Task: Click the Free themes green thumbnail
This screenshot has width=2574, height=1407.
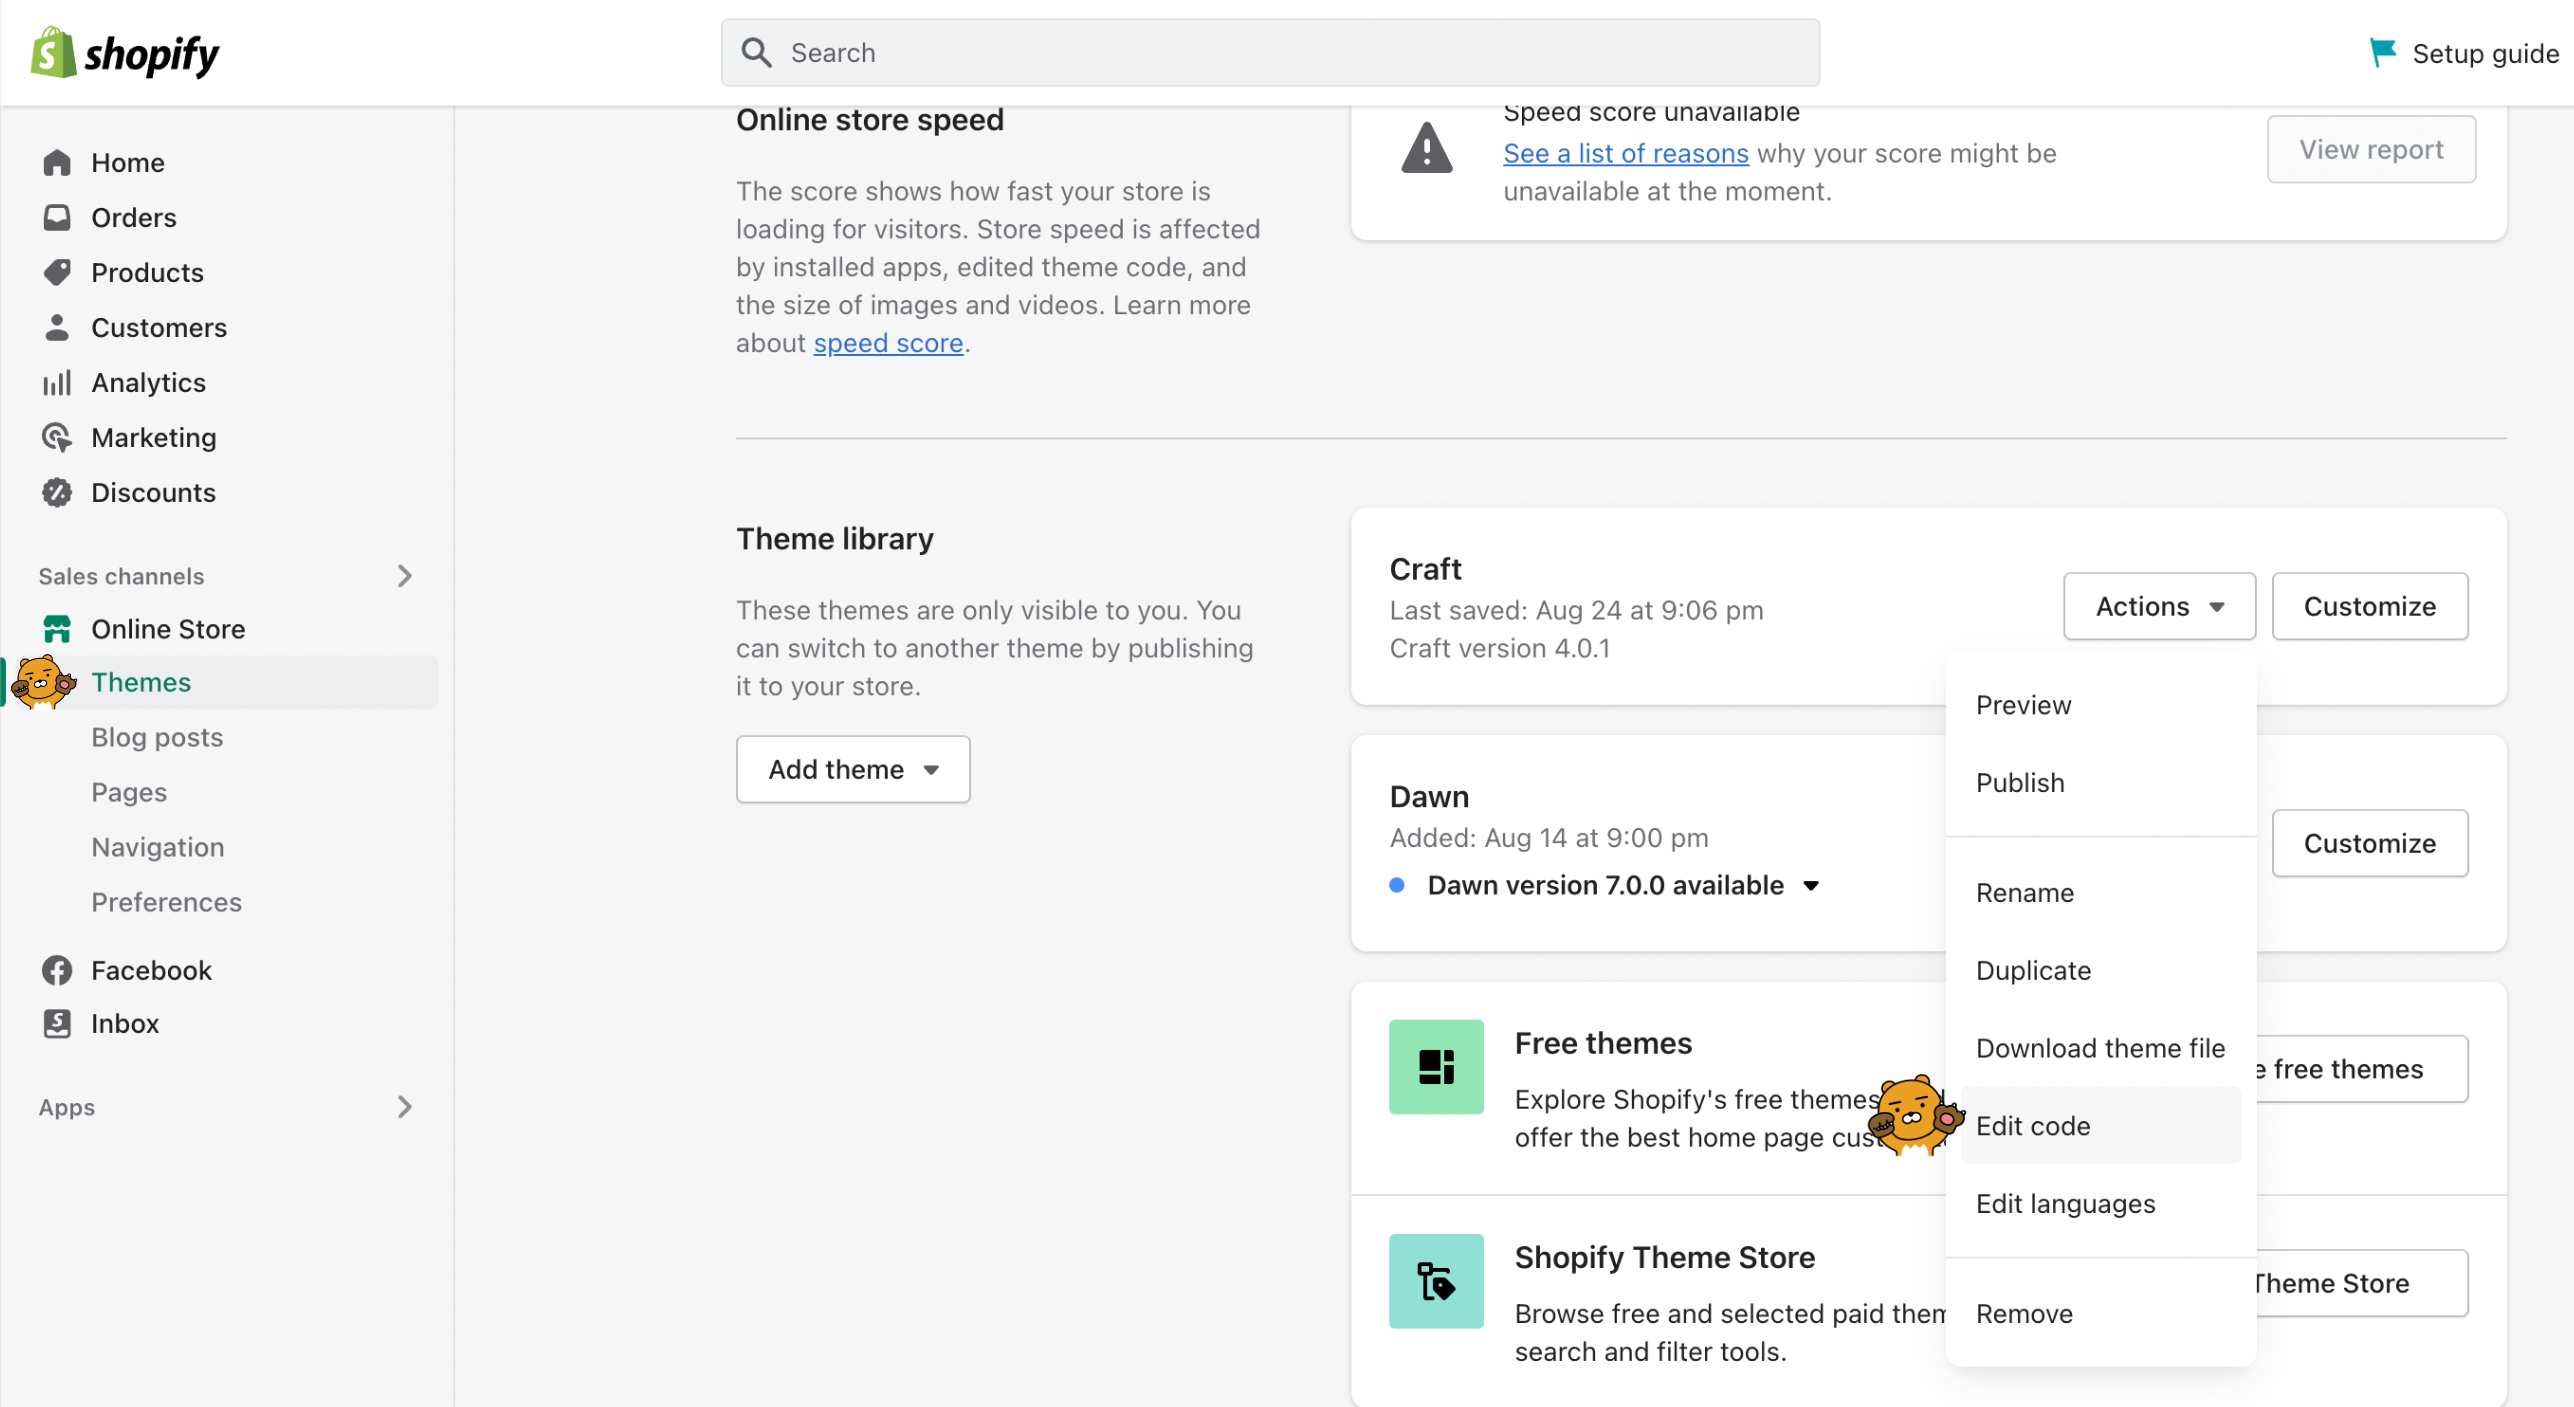Action: [x=1435, y=1066]
